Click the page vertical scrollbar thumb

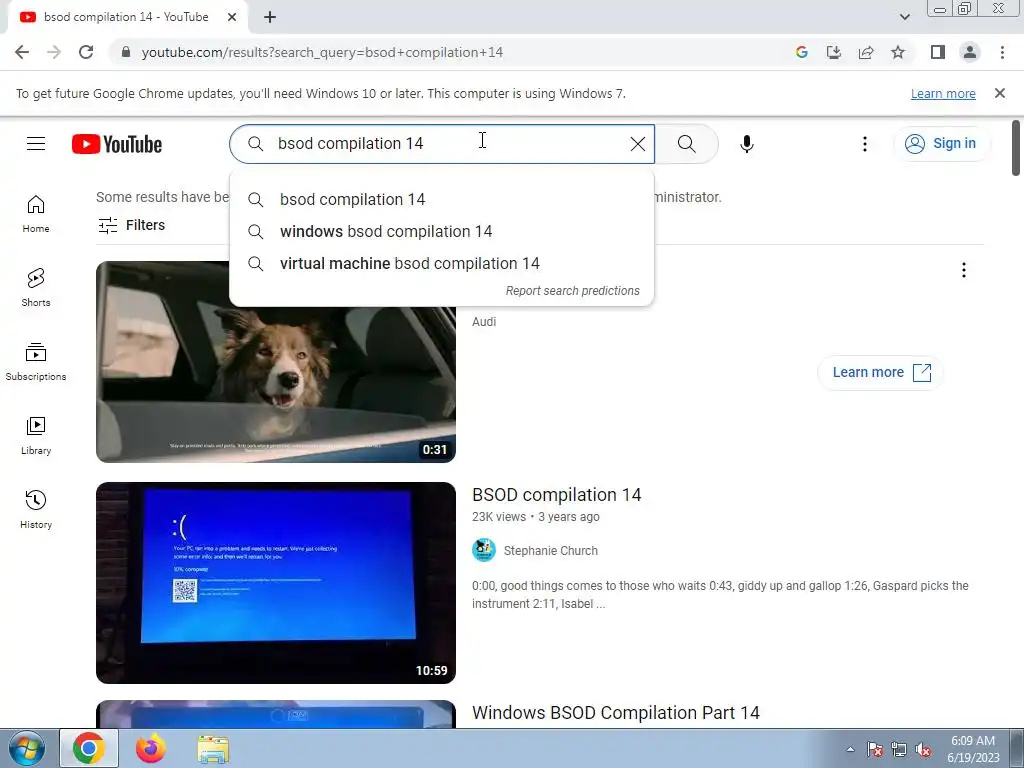pos(1016,148)
